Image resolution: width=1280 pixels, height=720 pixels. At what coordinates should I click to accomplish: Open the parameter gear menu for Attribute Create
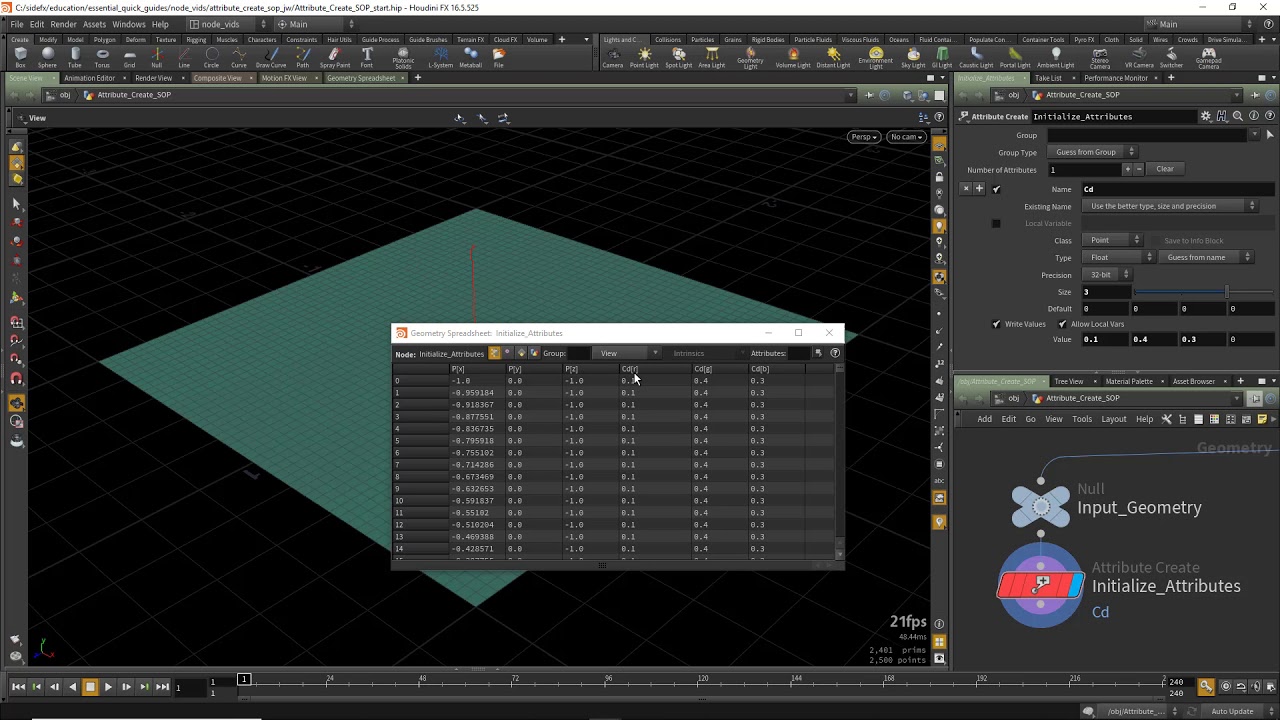pyautogui.click(x=1206, y=116)
